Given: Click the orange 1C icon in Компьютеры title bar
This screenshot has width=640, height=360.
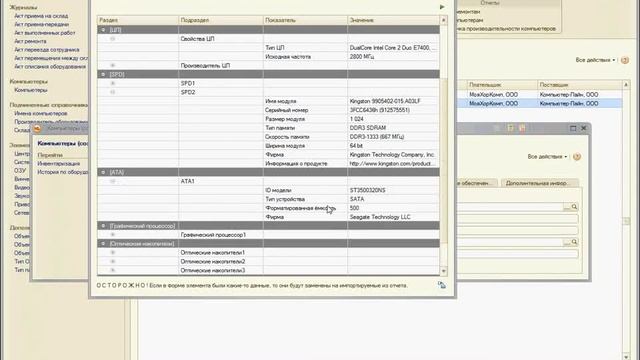Looking at the screenshot, I should tap(37, 129).
